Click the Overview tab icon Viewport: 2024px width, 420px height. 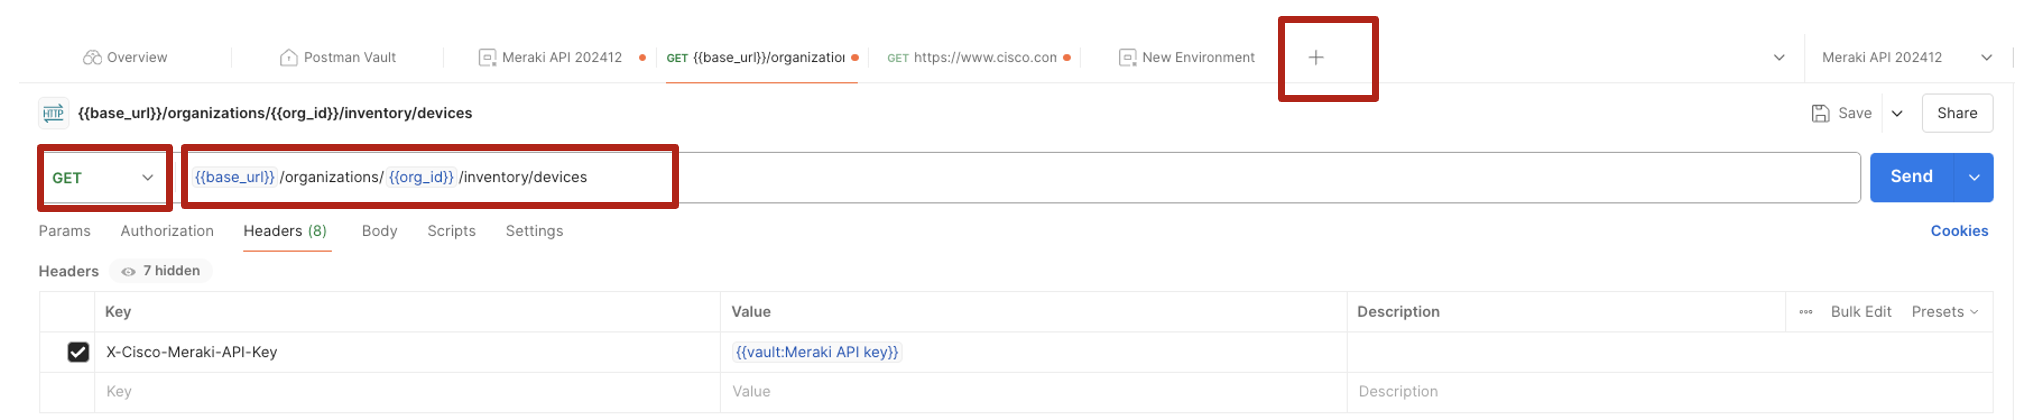[x=92, y=58]
